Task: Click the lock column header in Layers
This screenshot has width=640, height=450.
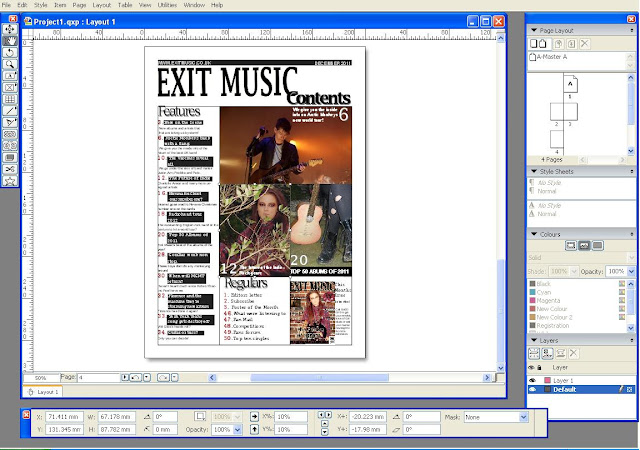Action: pos(539,368)
